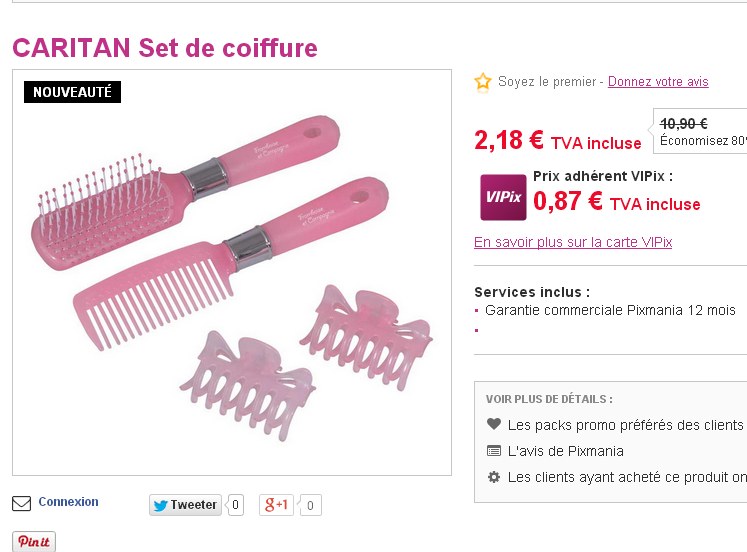Image resolution: width=747 pixels, height=552 pixels.
Task: Click the envelope email icon
Action: 21,503
